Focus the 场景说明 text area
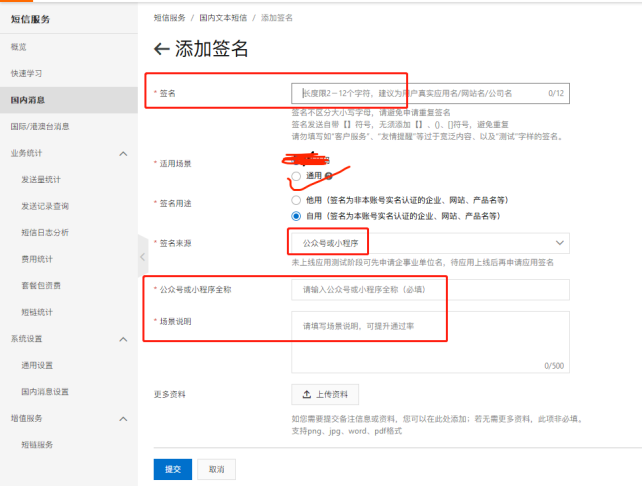Viewport: 643px width, 486px height. tap(430, 342)
